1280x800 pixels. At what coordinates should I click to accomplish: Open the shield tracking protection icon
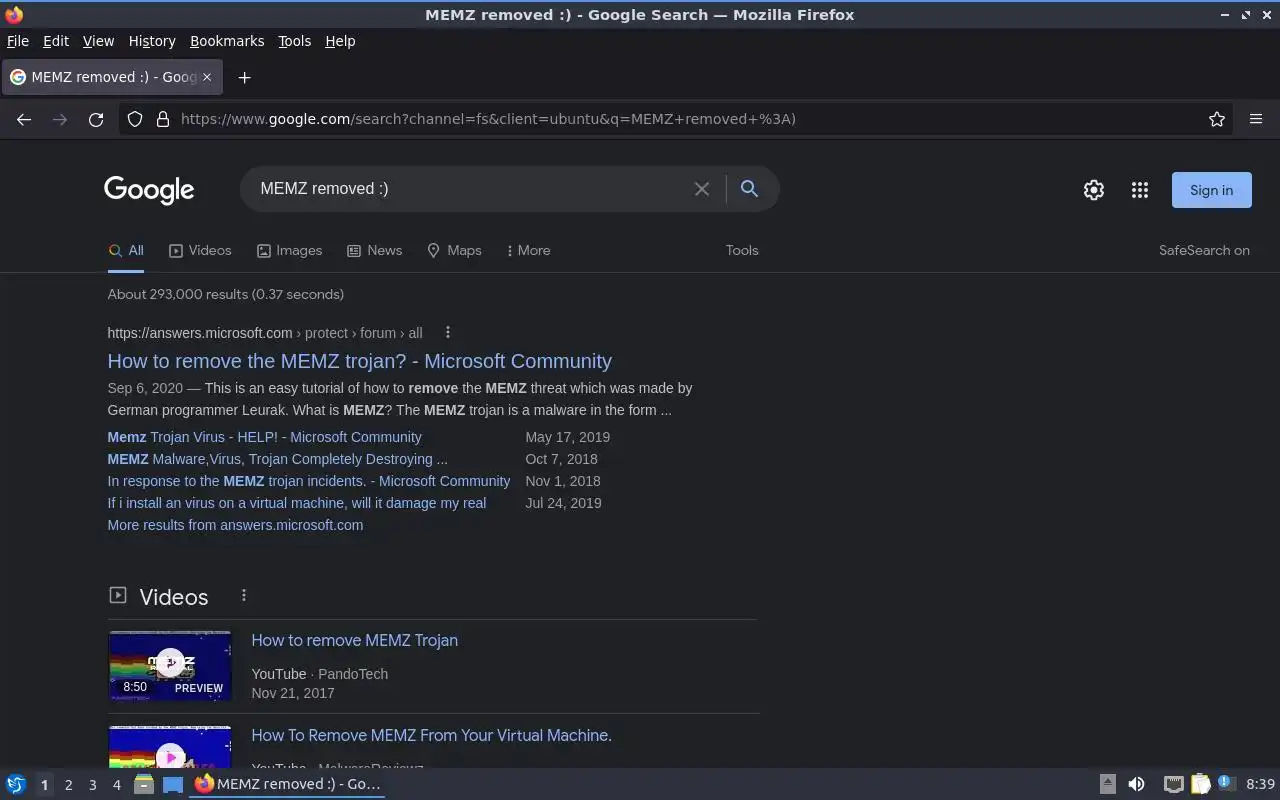(x=135, y=119)
